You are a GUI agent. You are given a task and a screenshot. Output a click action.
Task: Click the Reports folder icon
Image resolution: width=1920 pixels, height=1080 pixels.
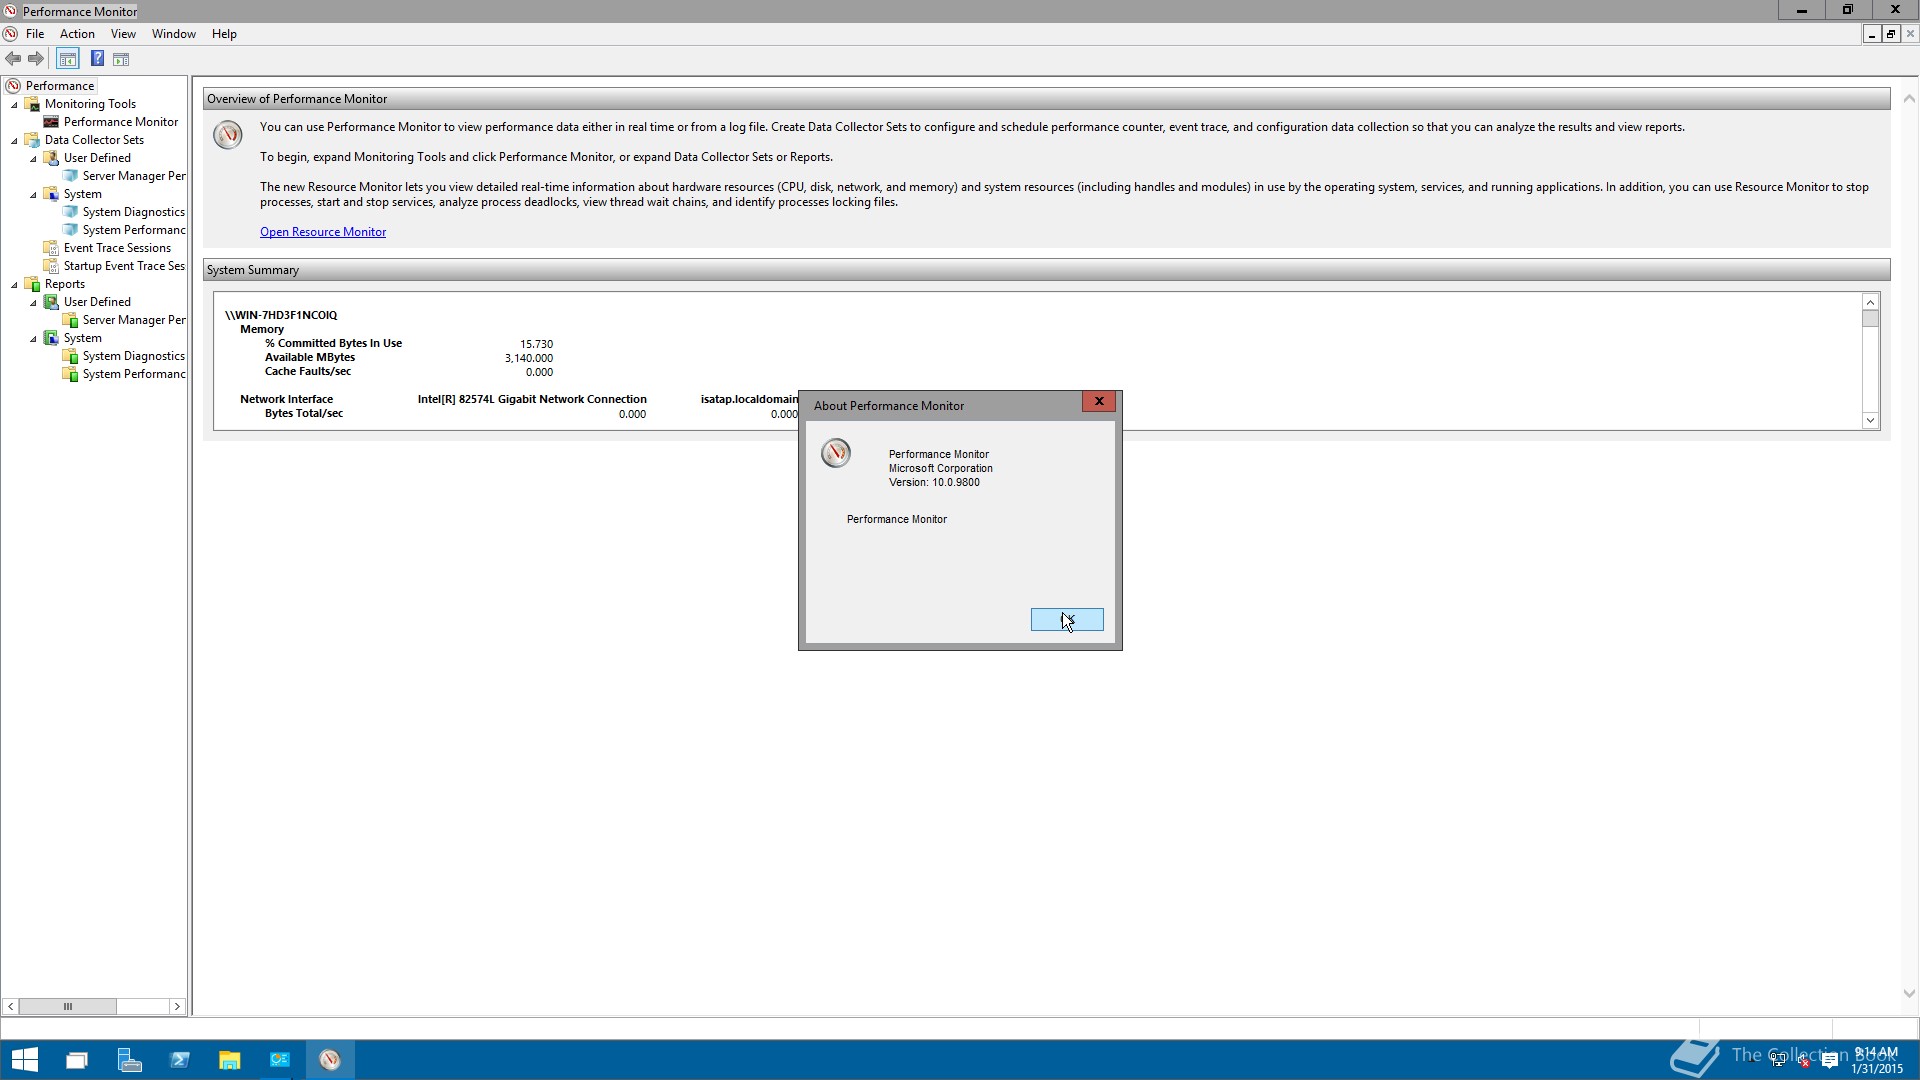click(32, 284)
